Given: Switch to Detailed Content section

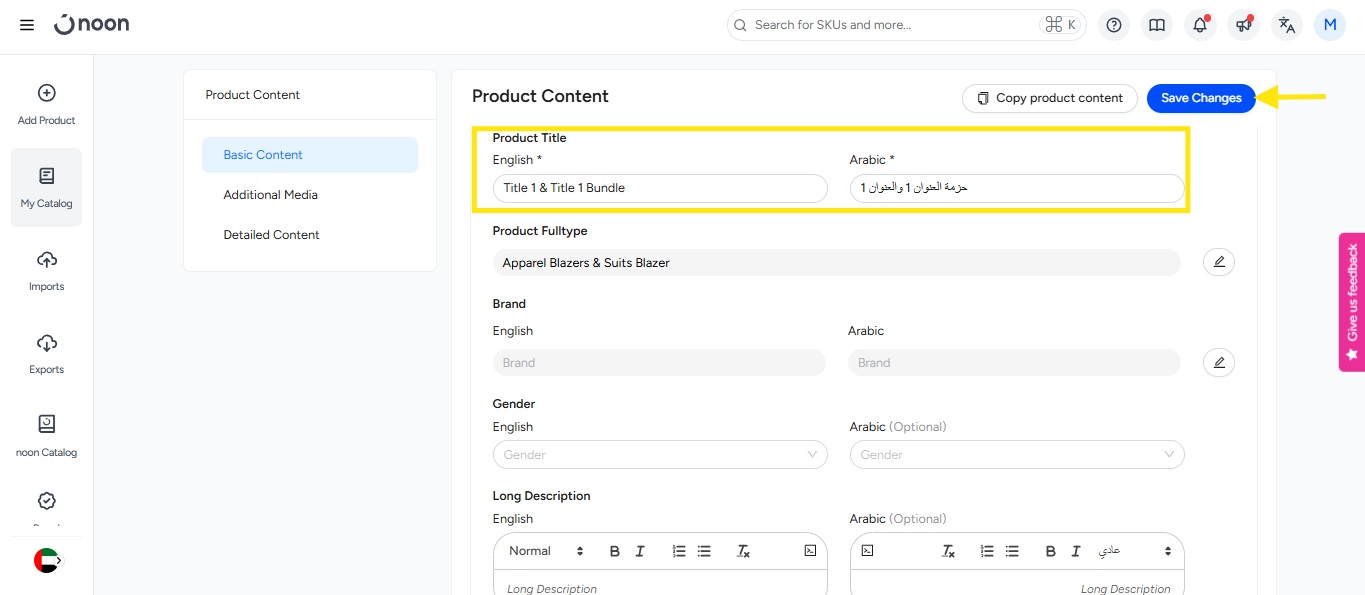Looking at the screenshot, I should point(271,235).
